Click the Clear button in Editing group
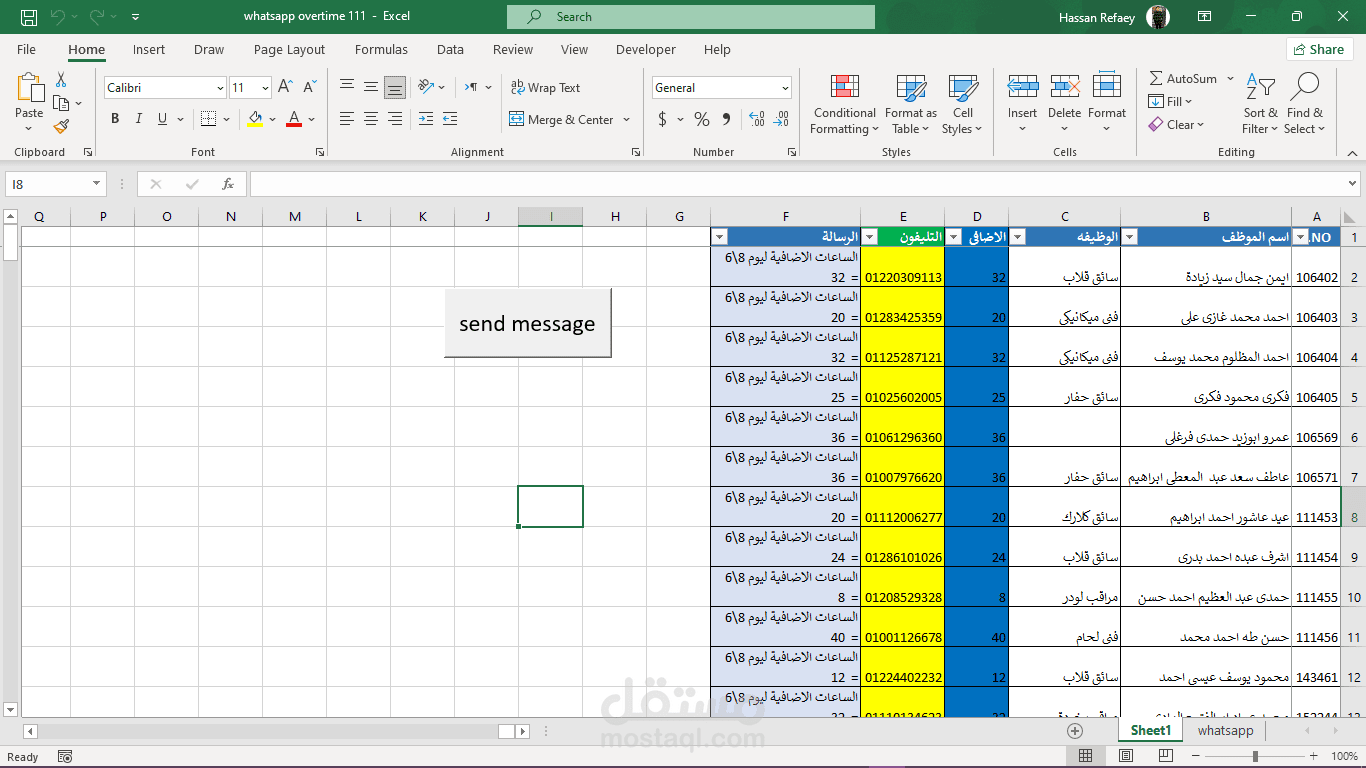1366x768 pixels. (x=1177, y=125)
